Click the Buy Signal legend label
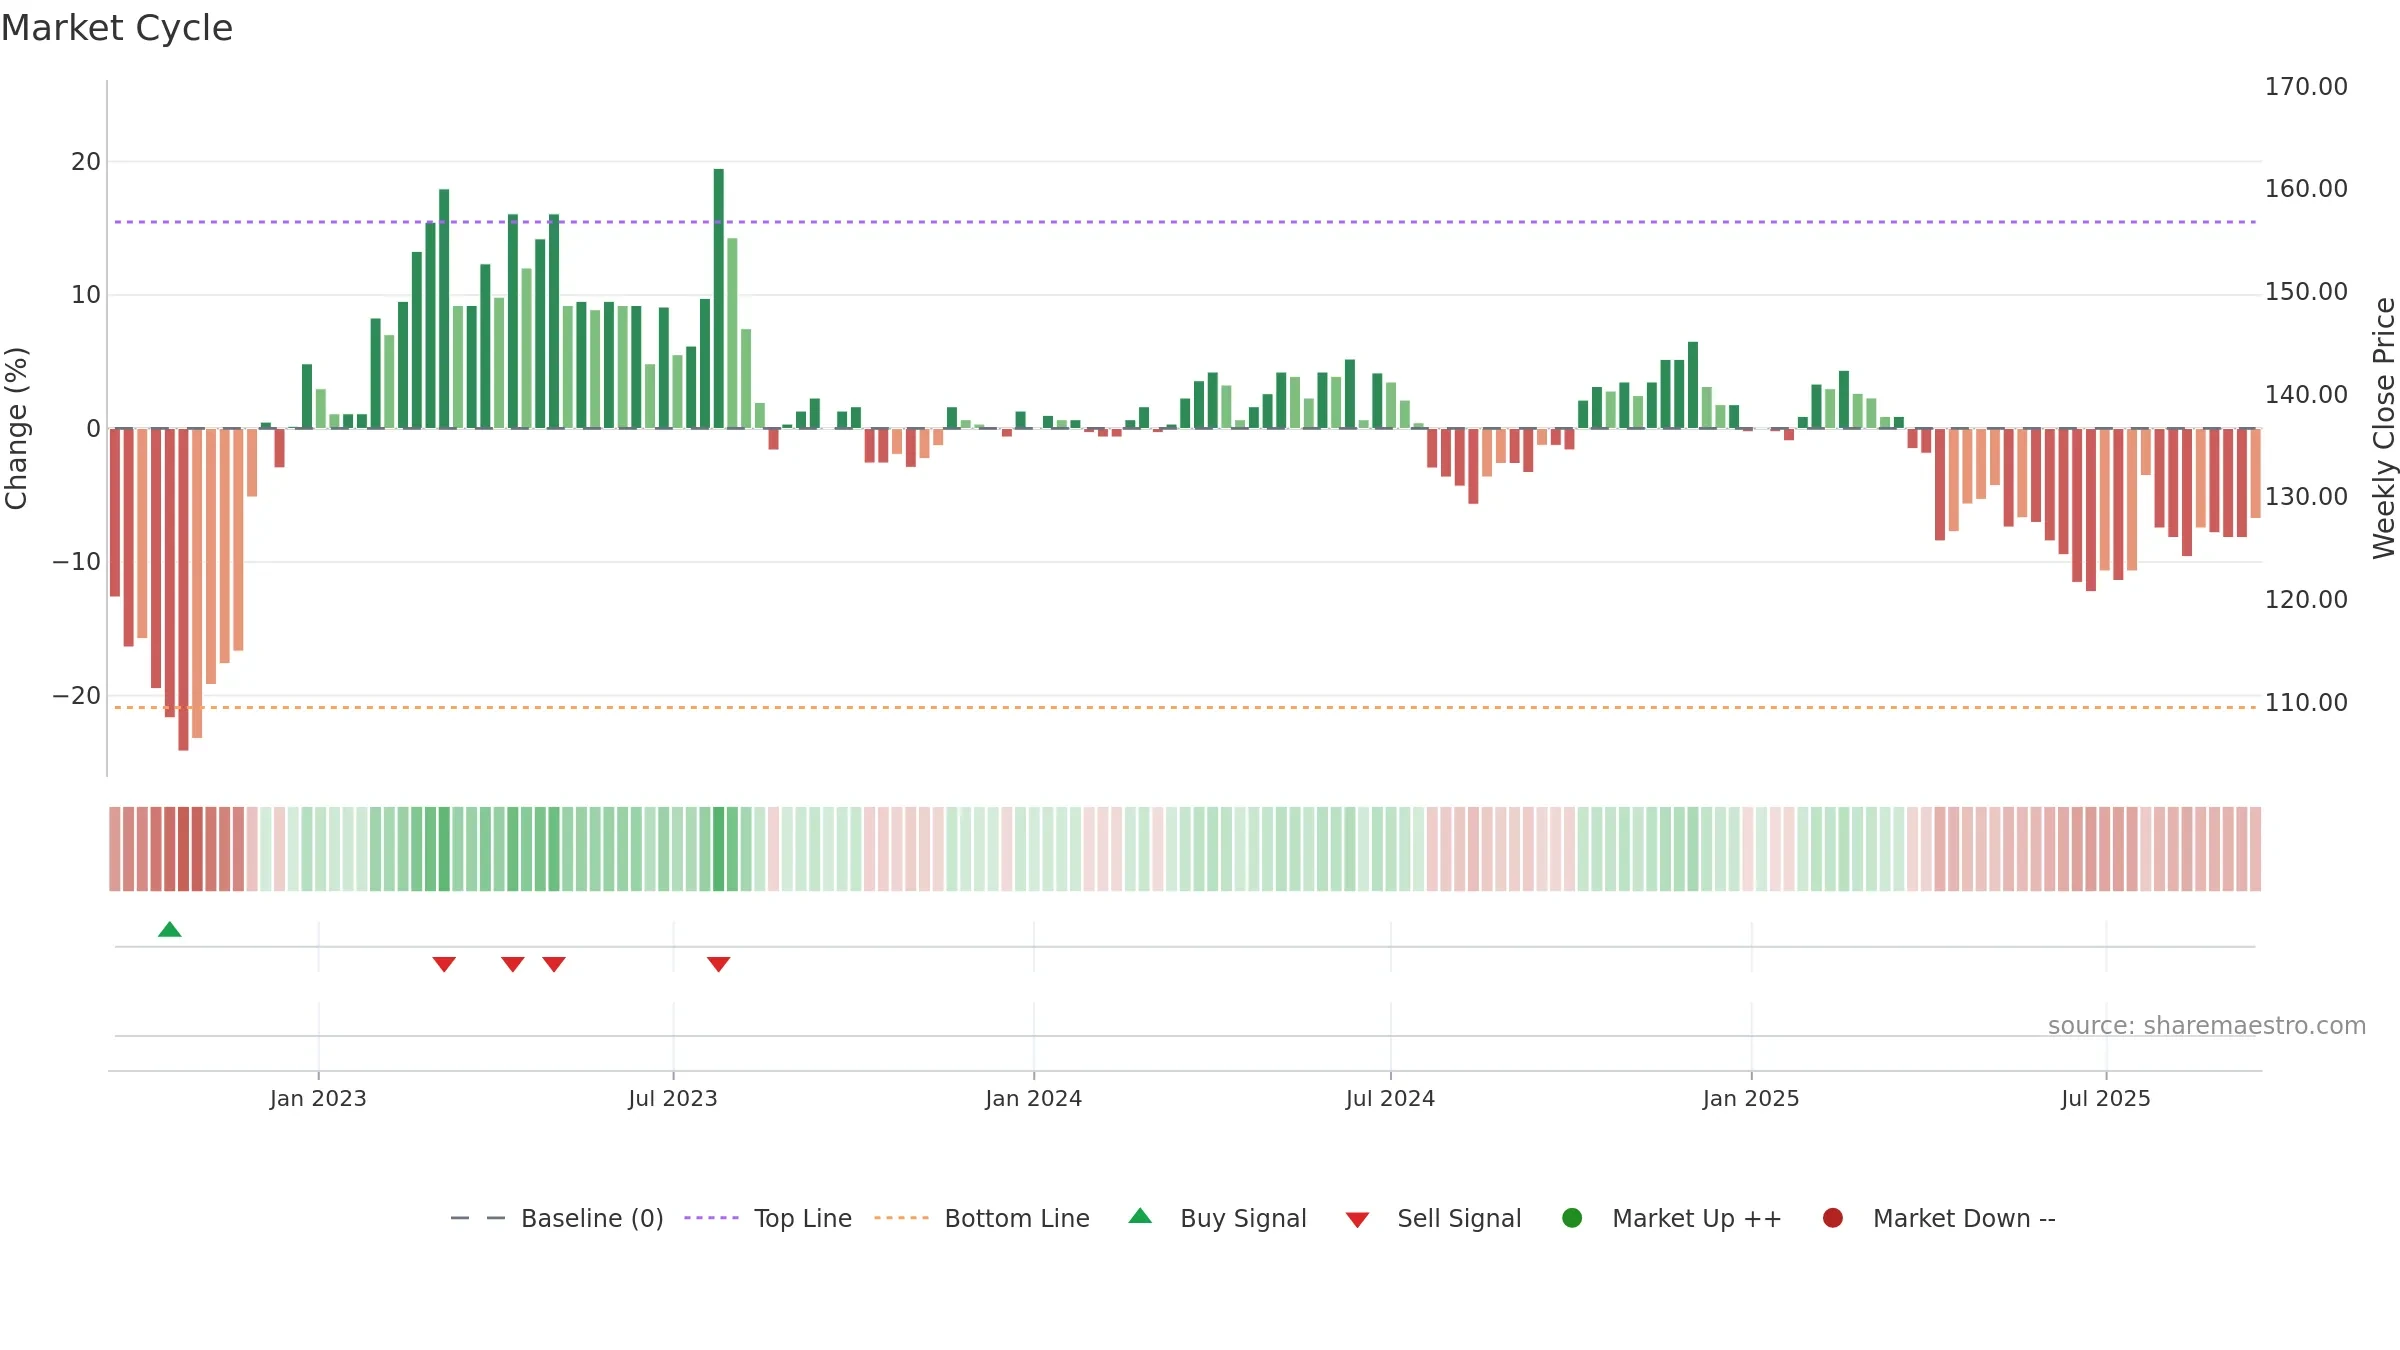2400x1350 pixels. [x=1243, y=1219]
